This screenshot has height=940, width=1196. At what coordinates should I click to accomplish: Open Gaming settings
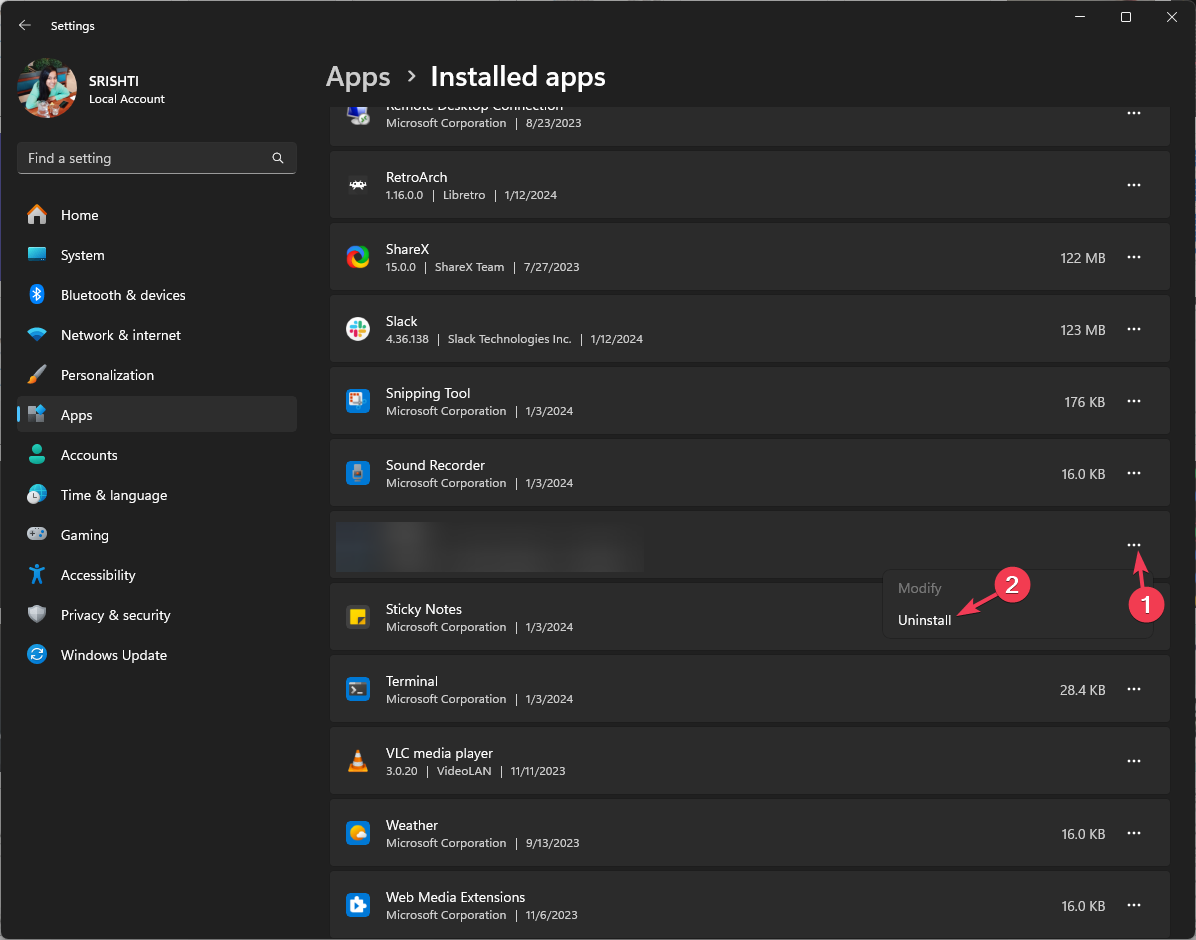(x=157, y=535)
